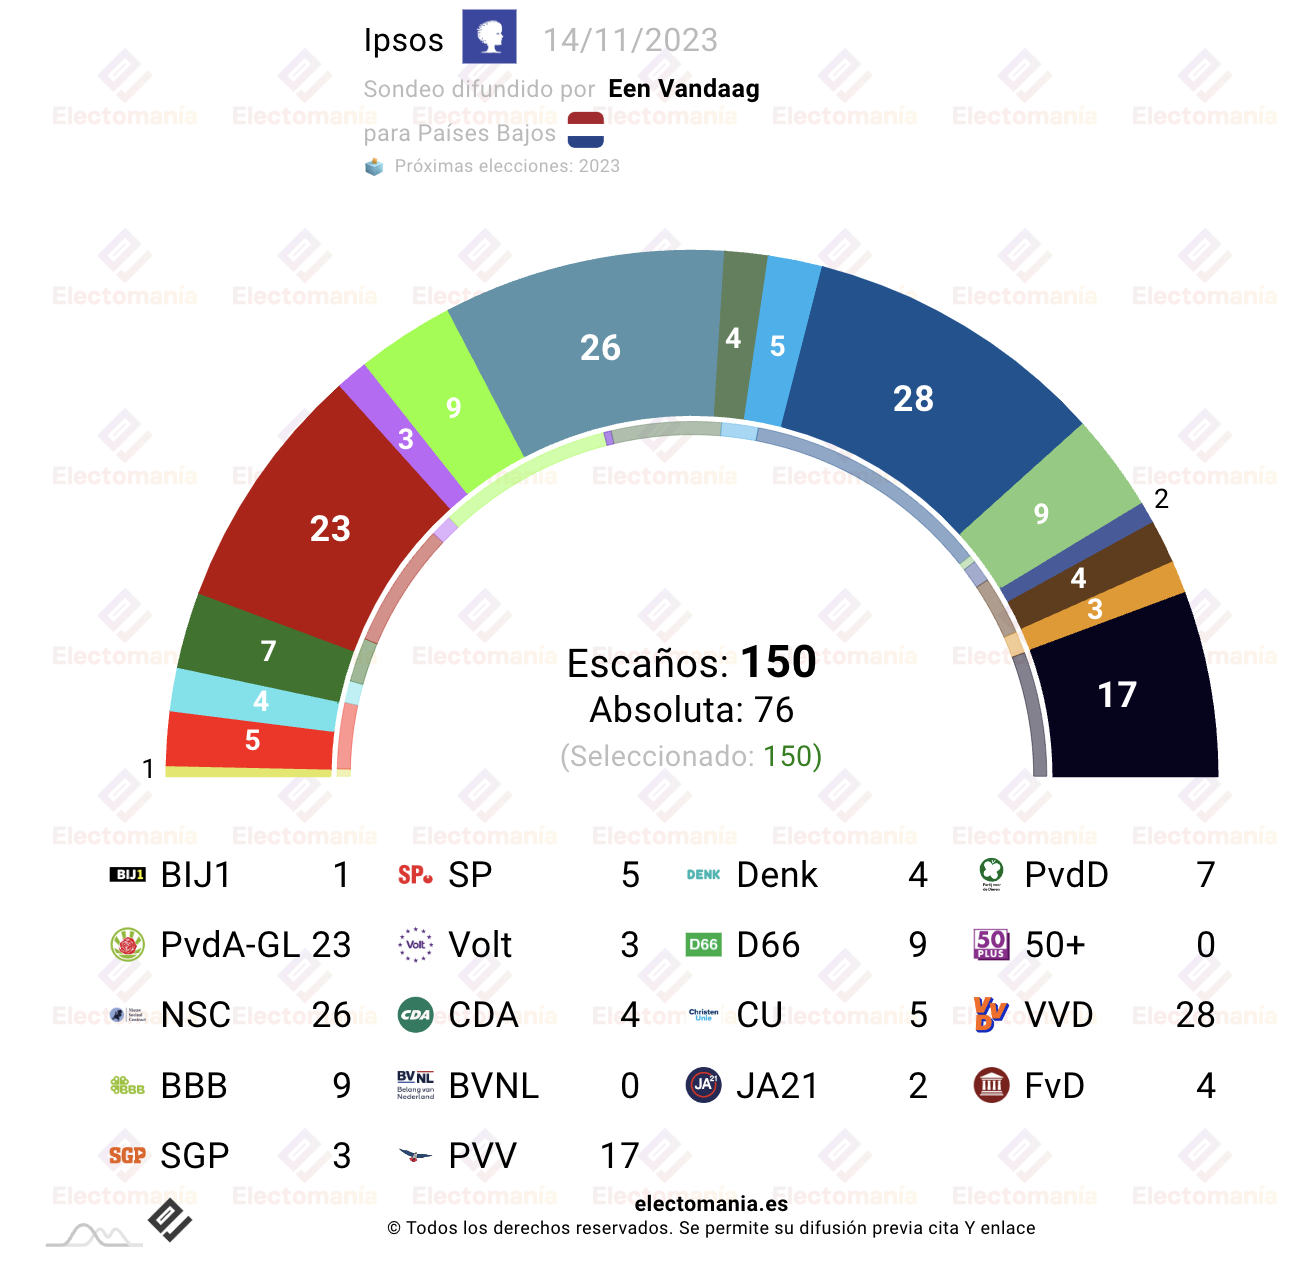Toggle the NSC 26-seat segment
Image resolution: width=1294 pixels, height=1264 pixels.
(600, 347)
